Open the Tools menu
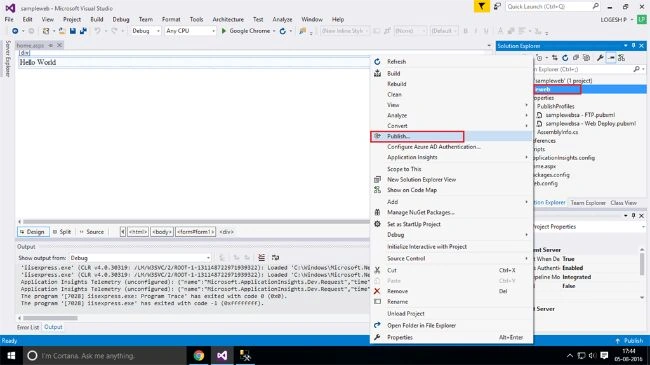The height and width of the screenshot is (365, 650). tap(196, 19)
